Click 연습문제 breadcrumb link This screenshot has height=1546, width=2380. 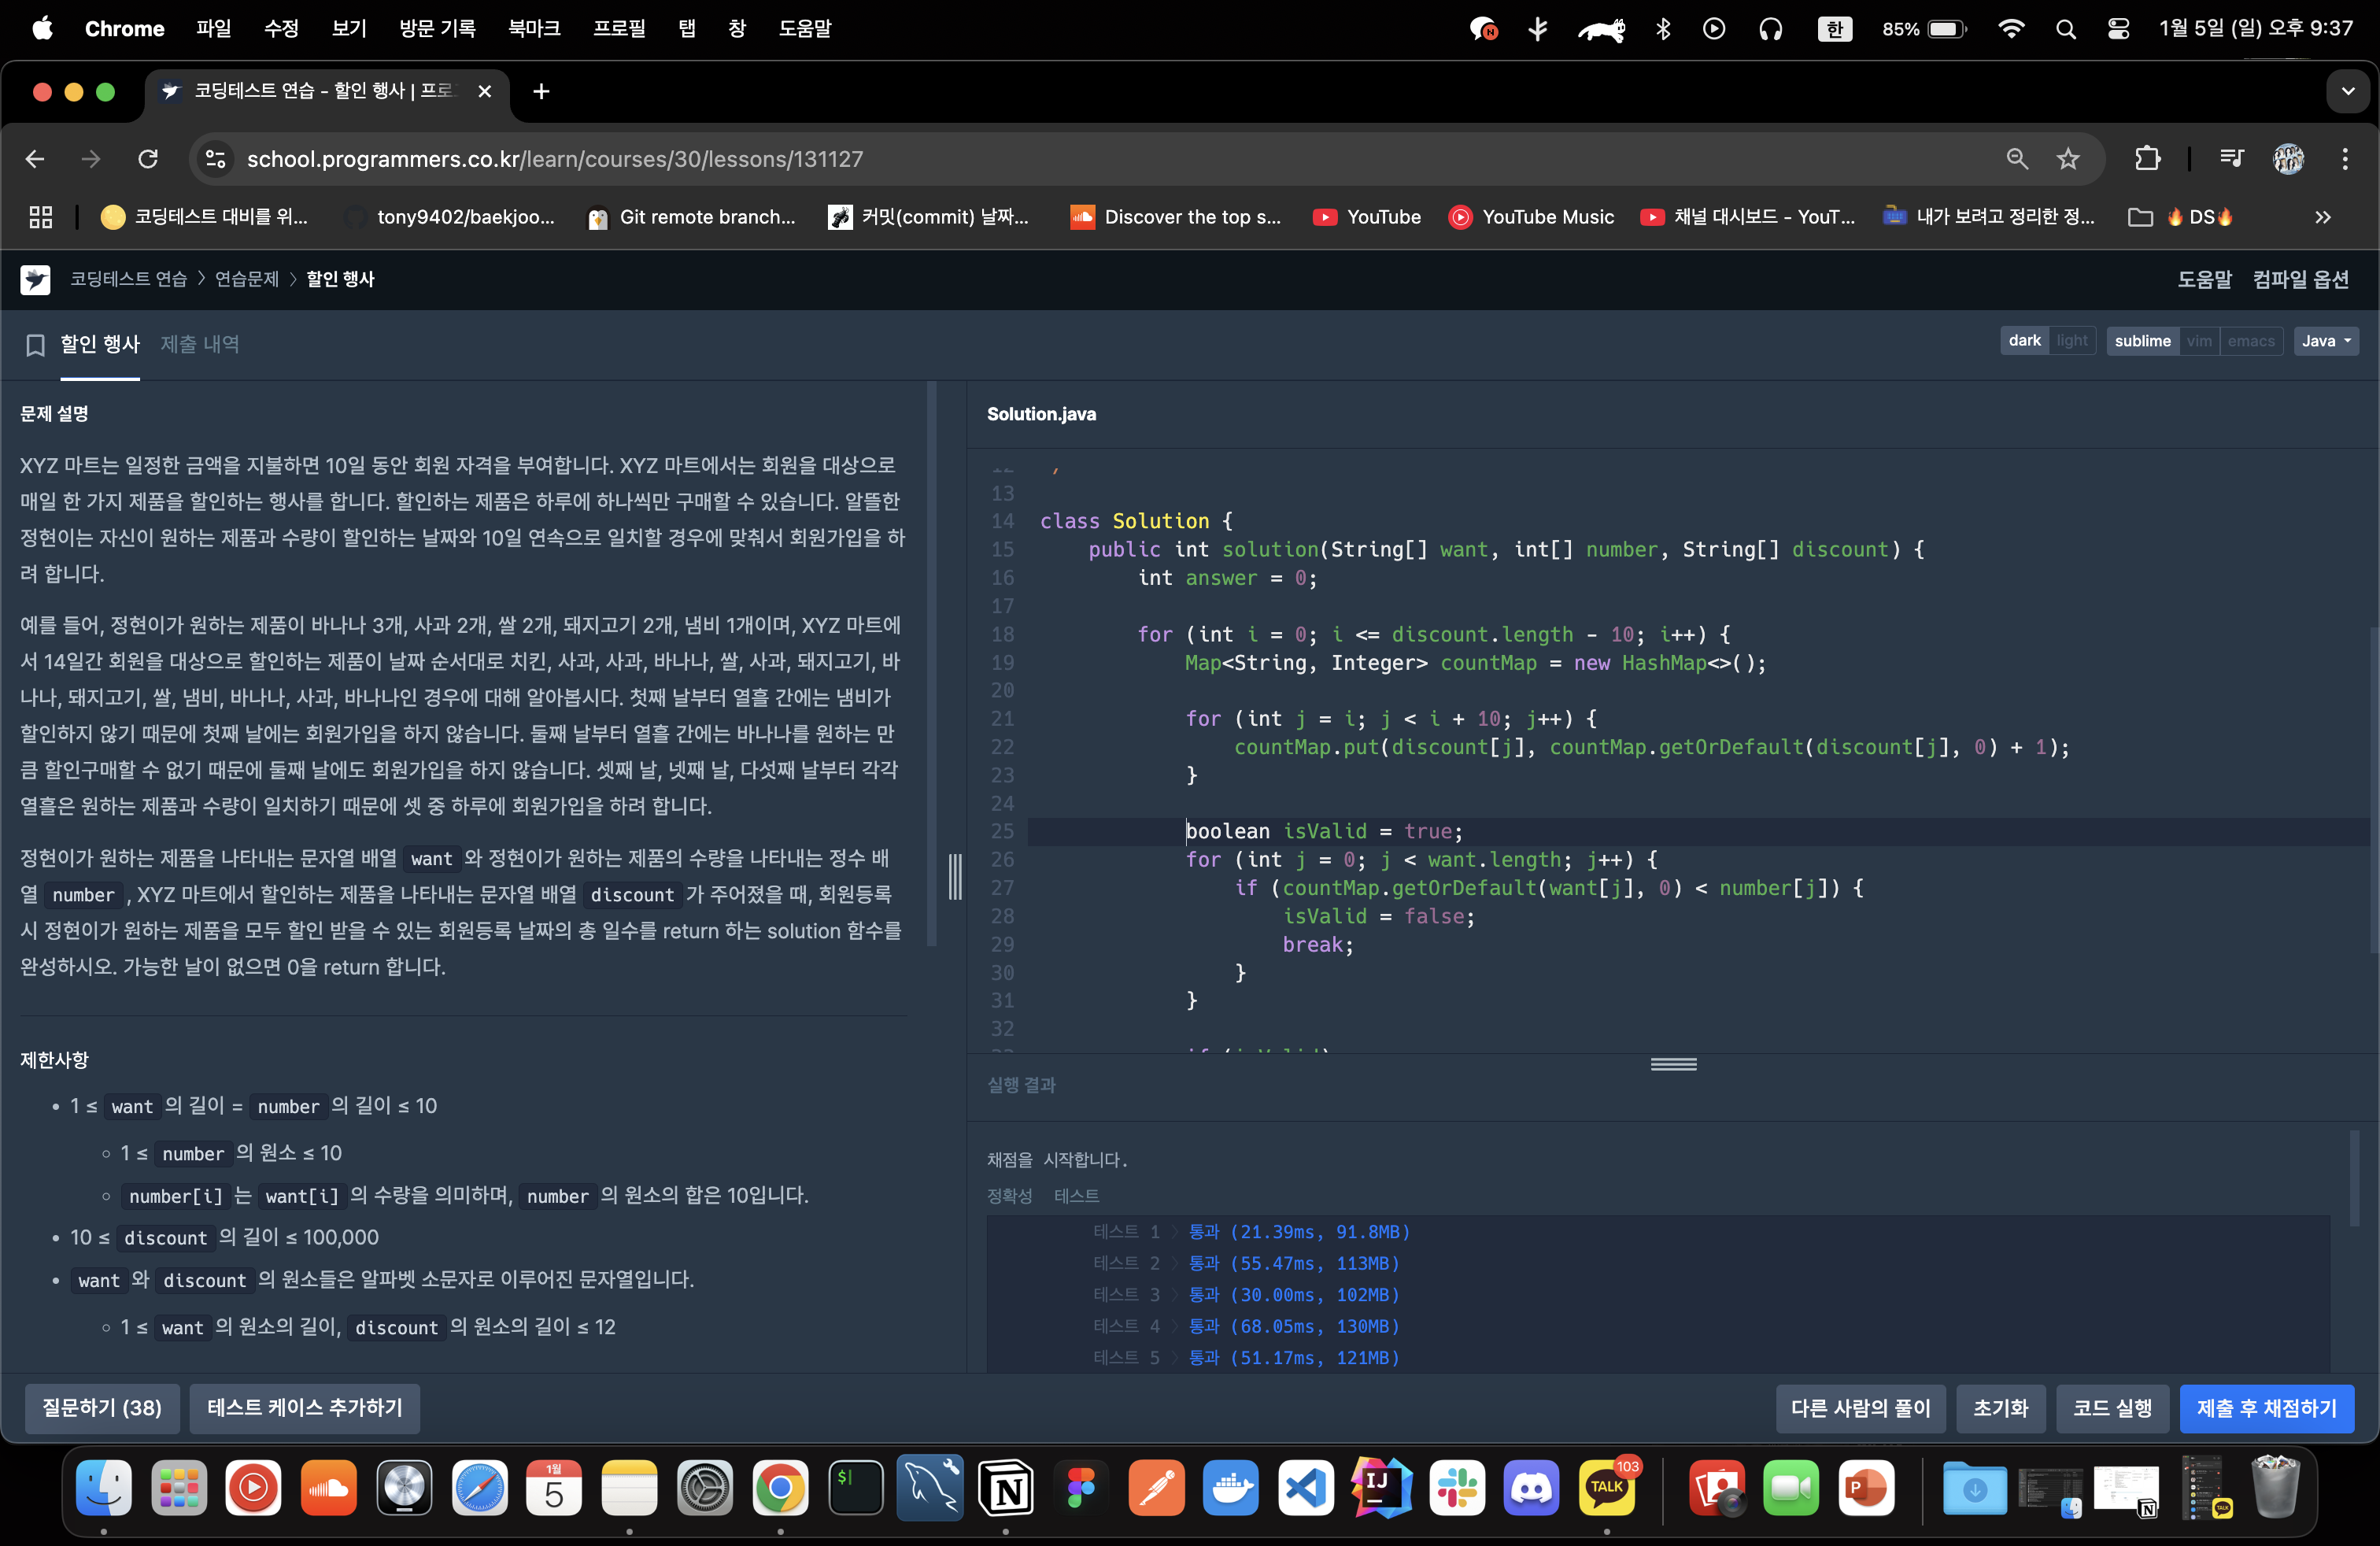point(247,279)
